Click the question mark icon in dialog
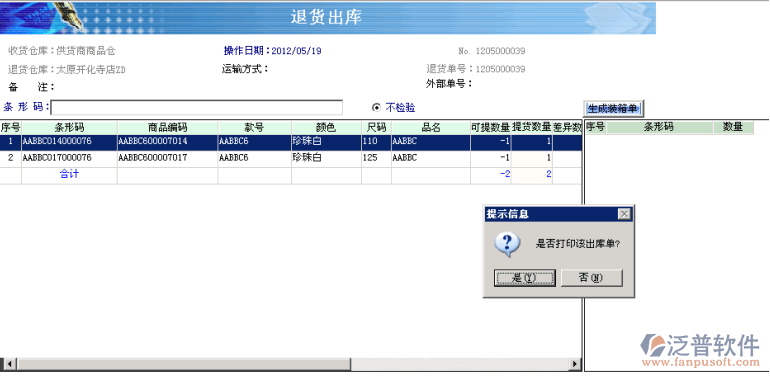 point(507,244)
